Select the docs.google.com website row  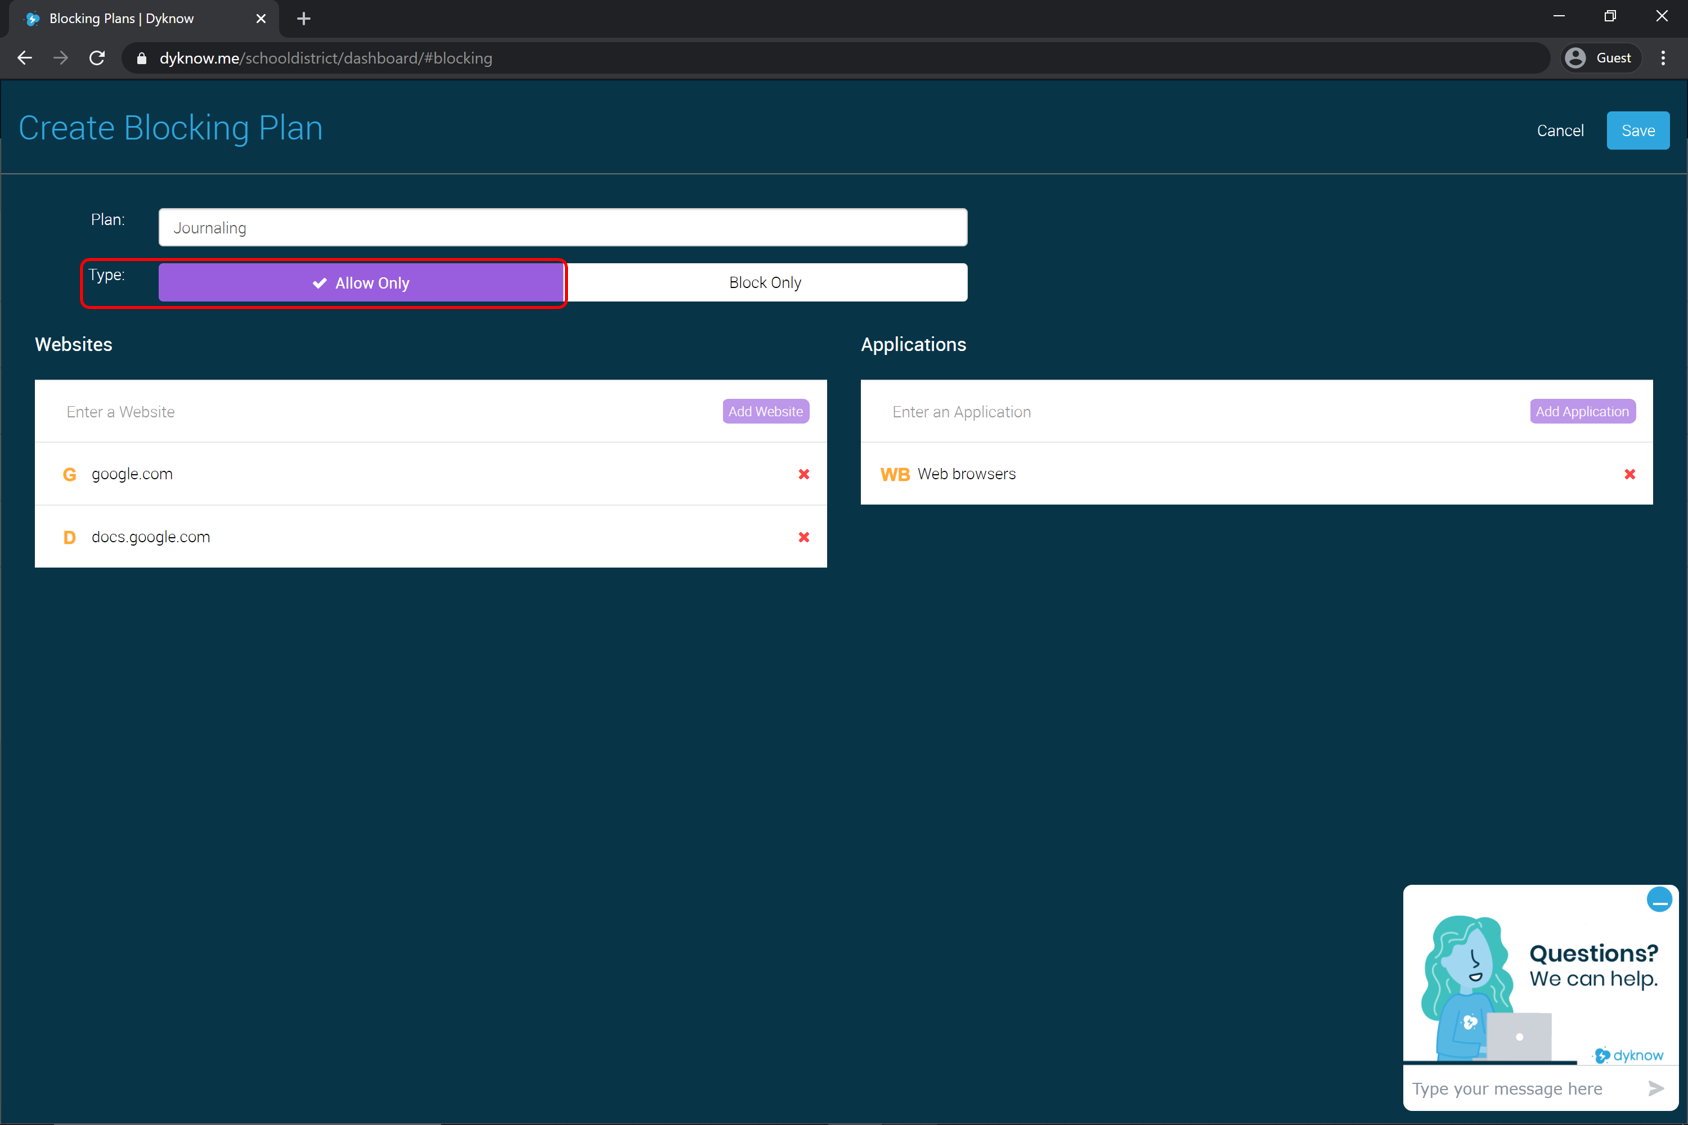click(431, 537)
